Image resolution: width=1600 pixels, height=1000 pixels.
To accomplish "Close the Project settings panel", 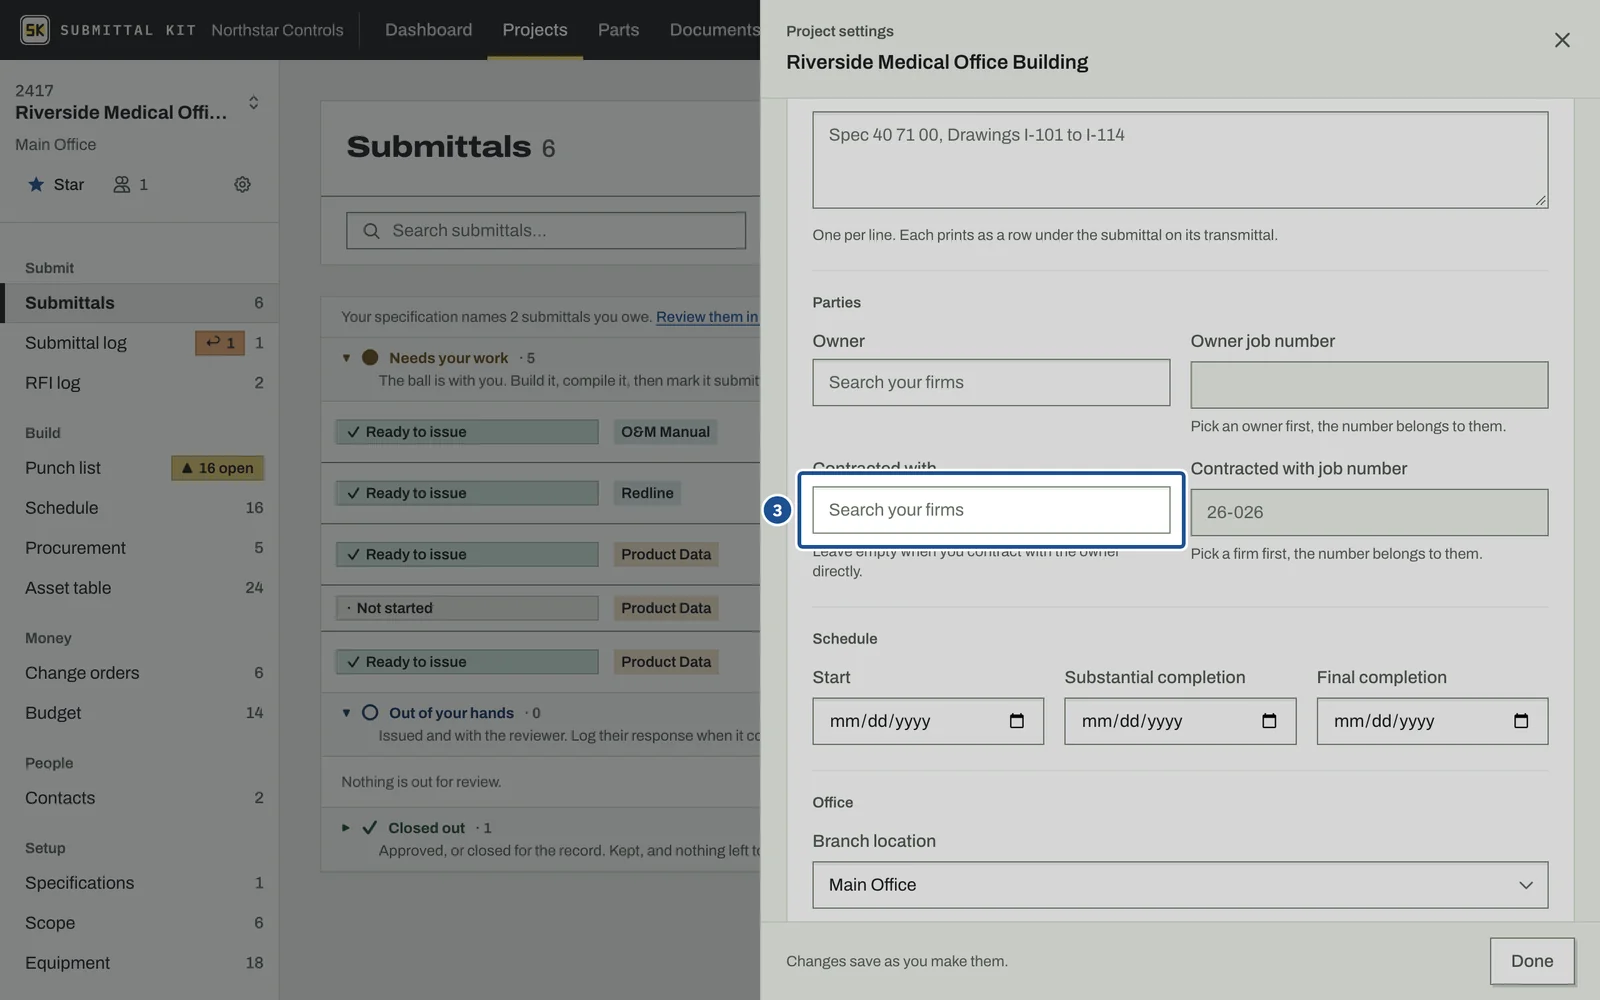I will [1562, 40].
